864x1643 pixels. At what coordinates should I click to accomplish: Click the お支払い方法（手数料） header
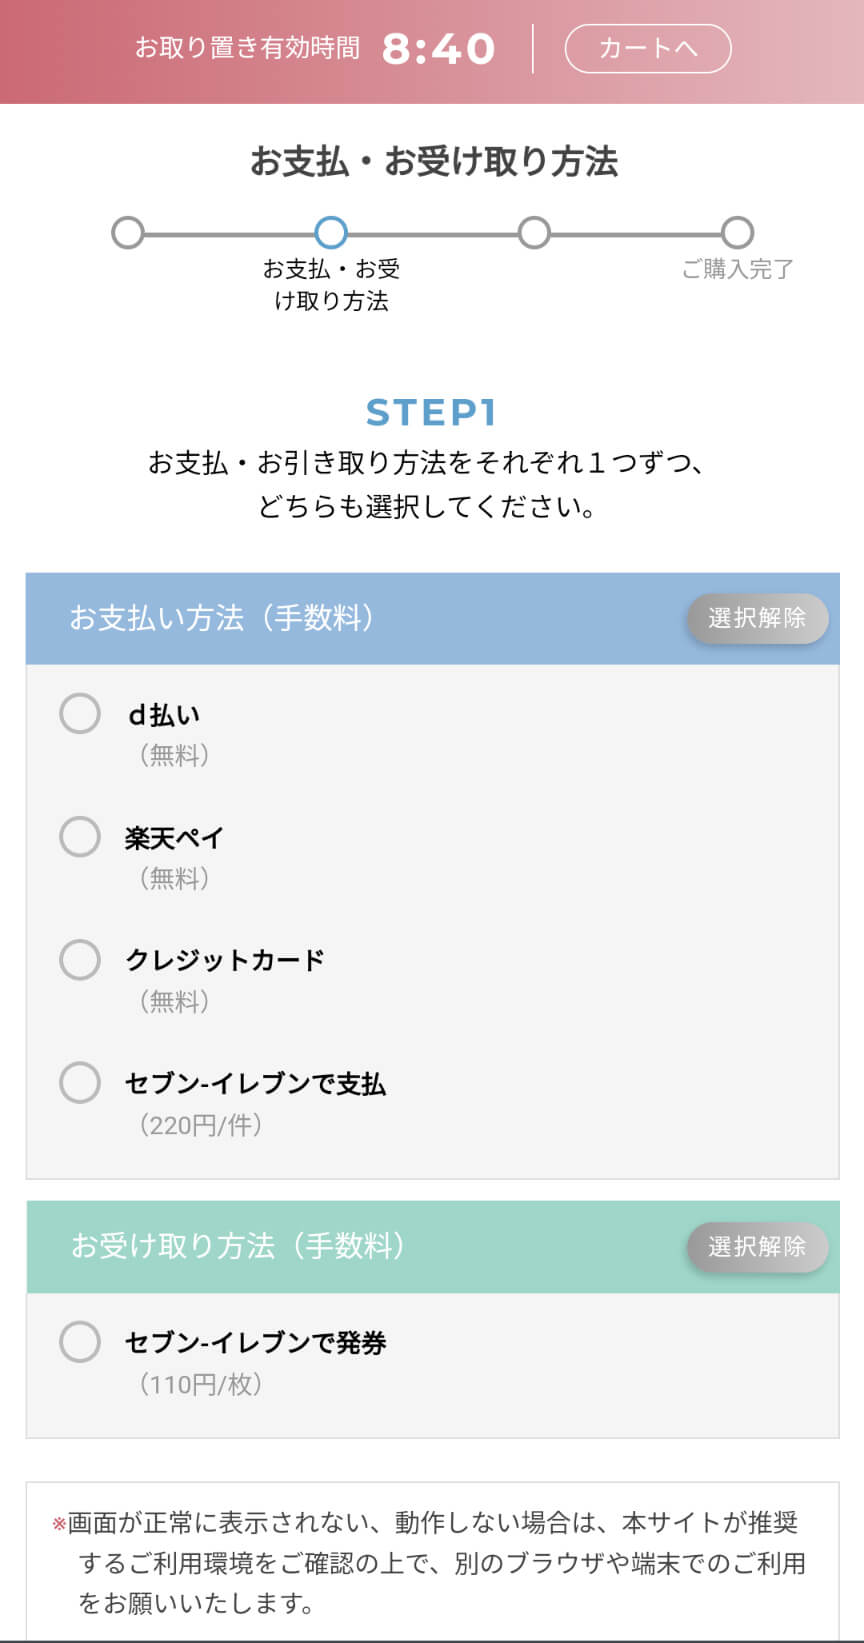click(222, 618)
